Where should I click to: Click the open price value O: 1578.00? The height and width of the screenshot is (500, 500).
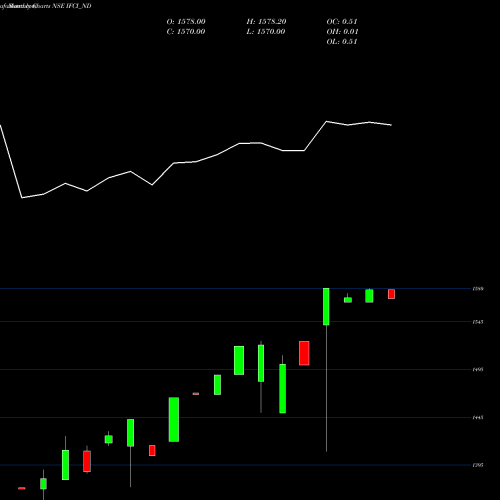pyautogui.click(x=186, y=22)
